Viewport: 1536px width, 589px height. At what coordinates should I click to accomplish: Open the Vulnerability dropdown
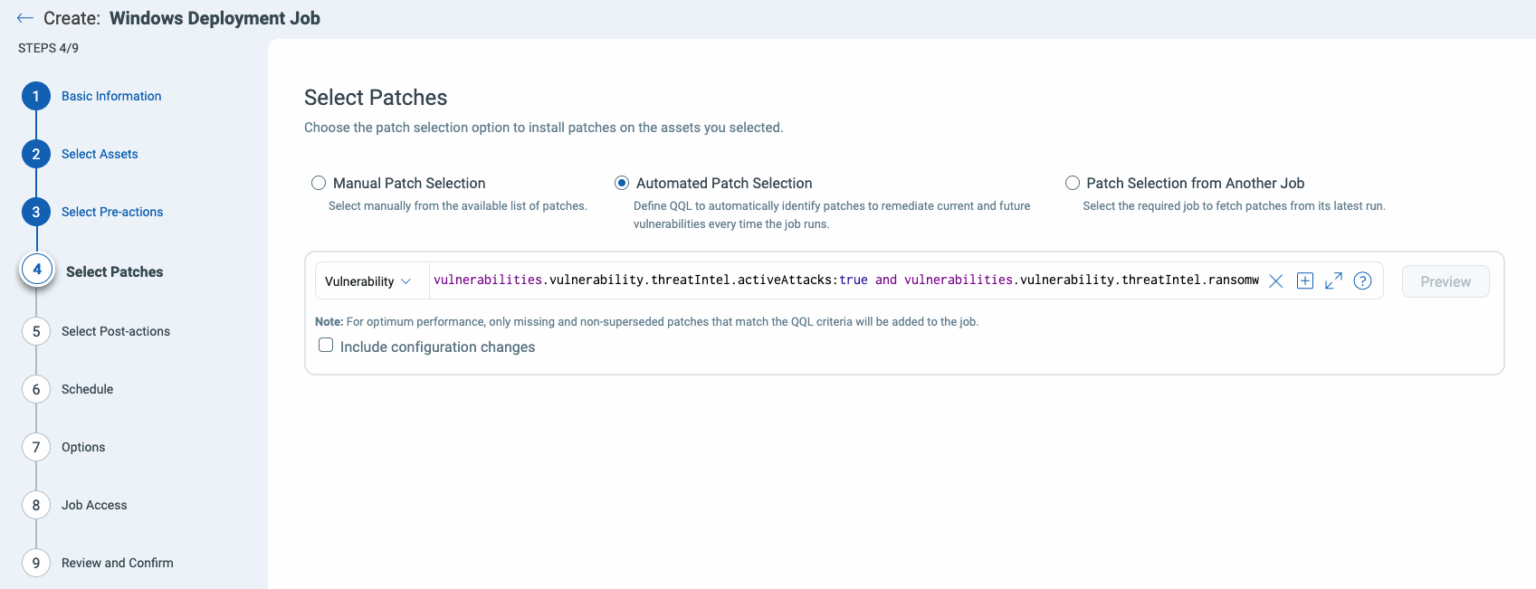pos(369,281)
